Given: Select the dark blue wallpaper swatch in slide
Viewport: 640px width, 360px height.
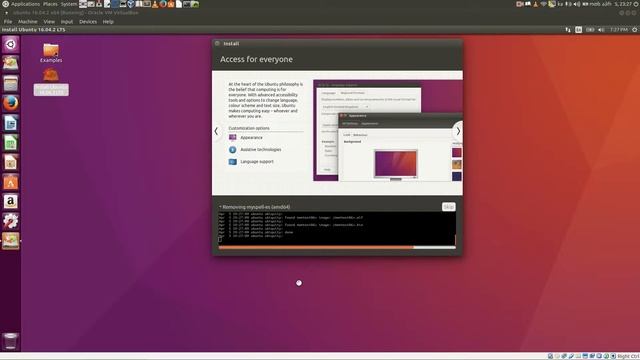Looking at the screenshot, I should [x=457, y=176].
